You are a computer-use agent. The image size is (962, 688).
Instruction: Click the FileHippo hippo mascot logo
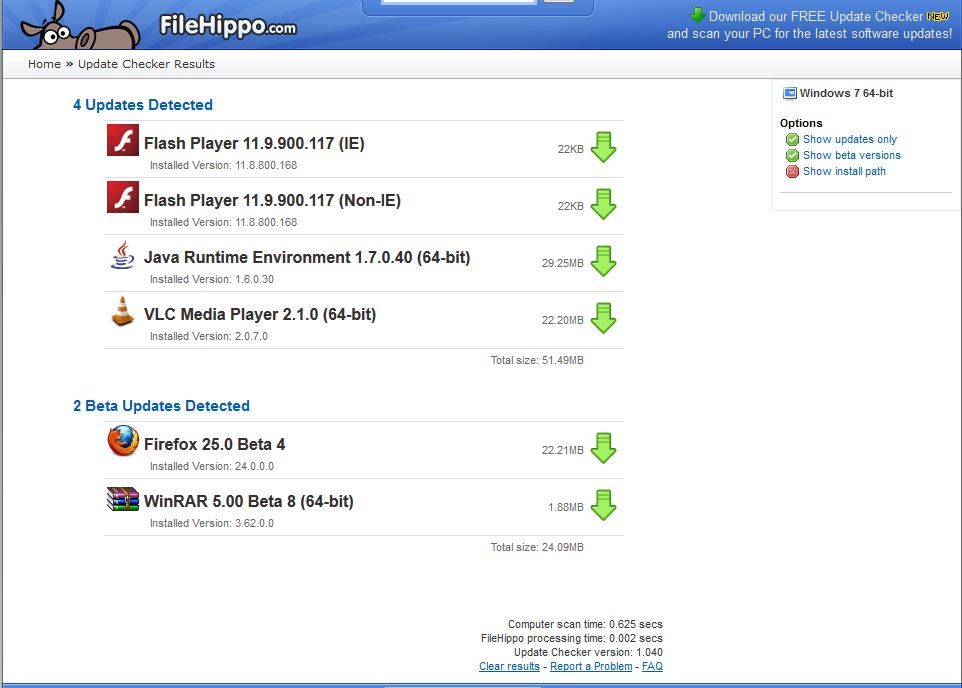point(80,26)
